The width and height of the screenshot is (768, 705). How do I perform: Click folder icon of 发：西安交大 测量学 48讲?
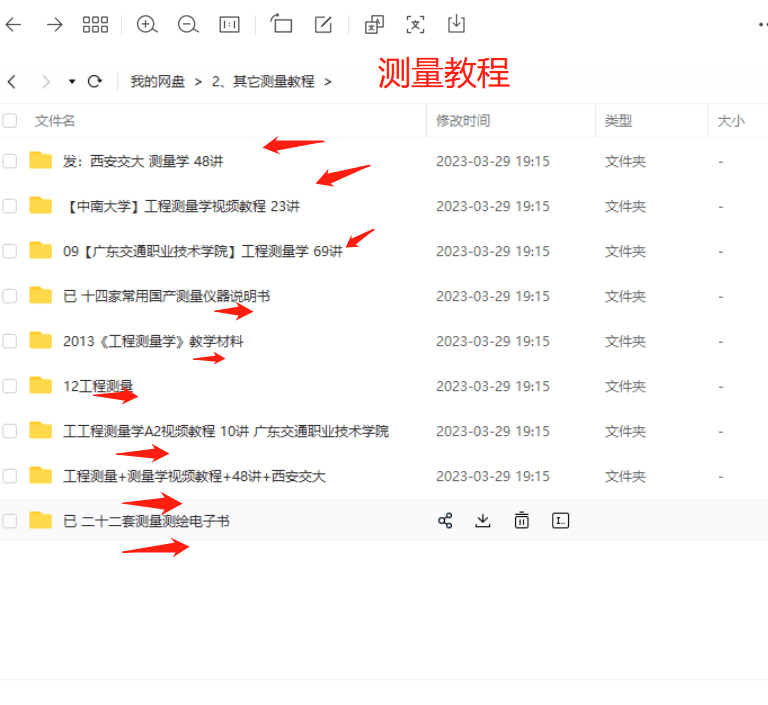point(41,161)
